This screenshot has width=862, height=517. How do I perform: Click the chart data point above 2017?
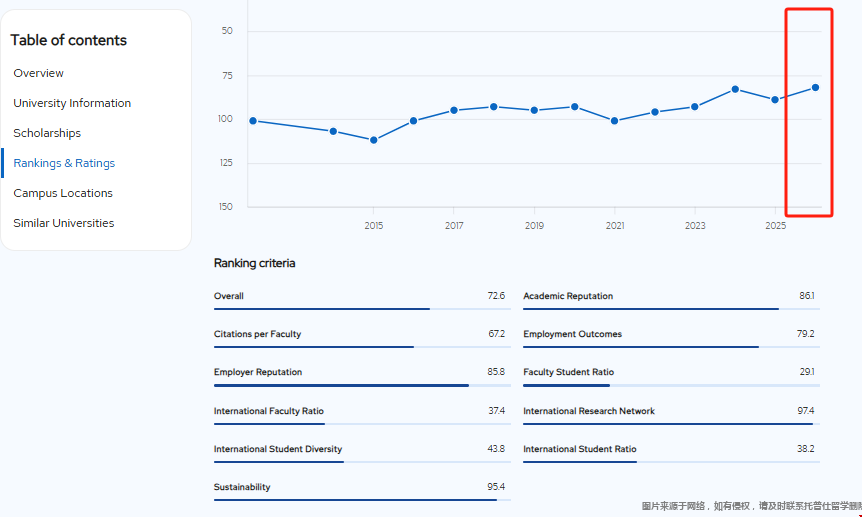click(454, 110)
